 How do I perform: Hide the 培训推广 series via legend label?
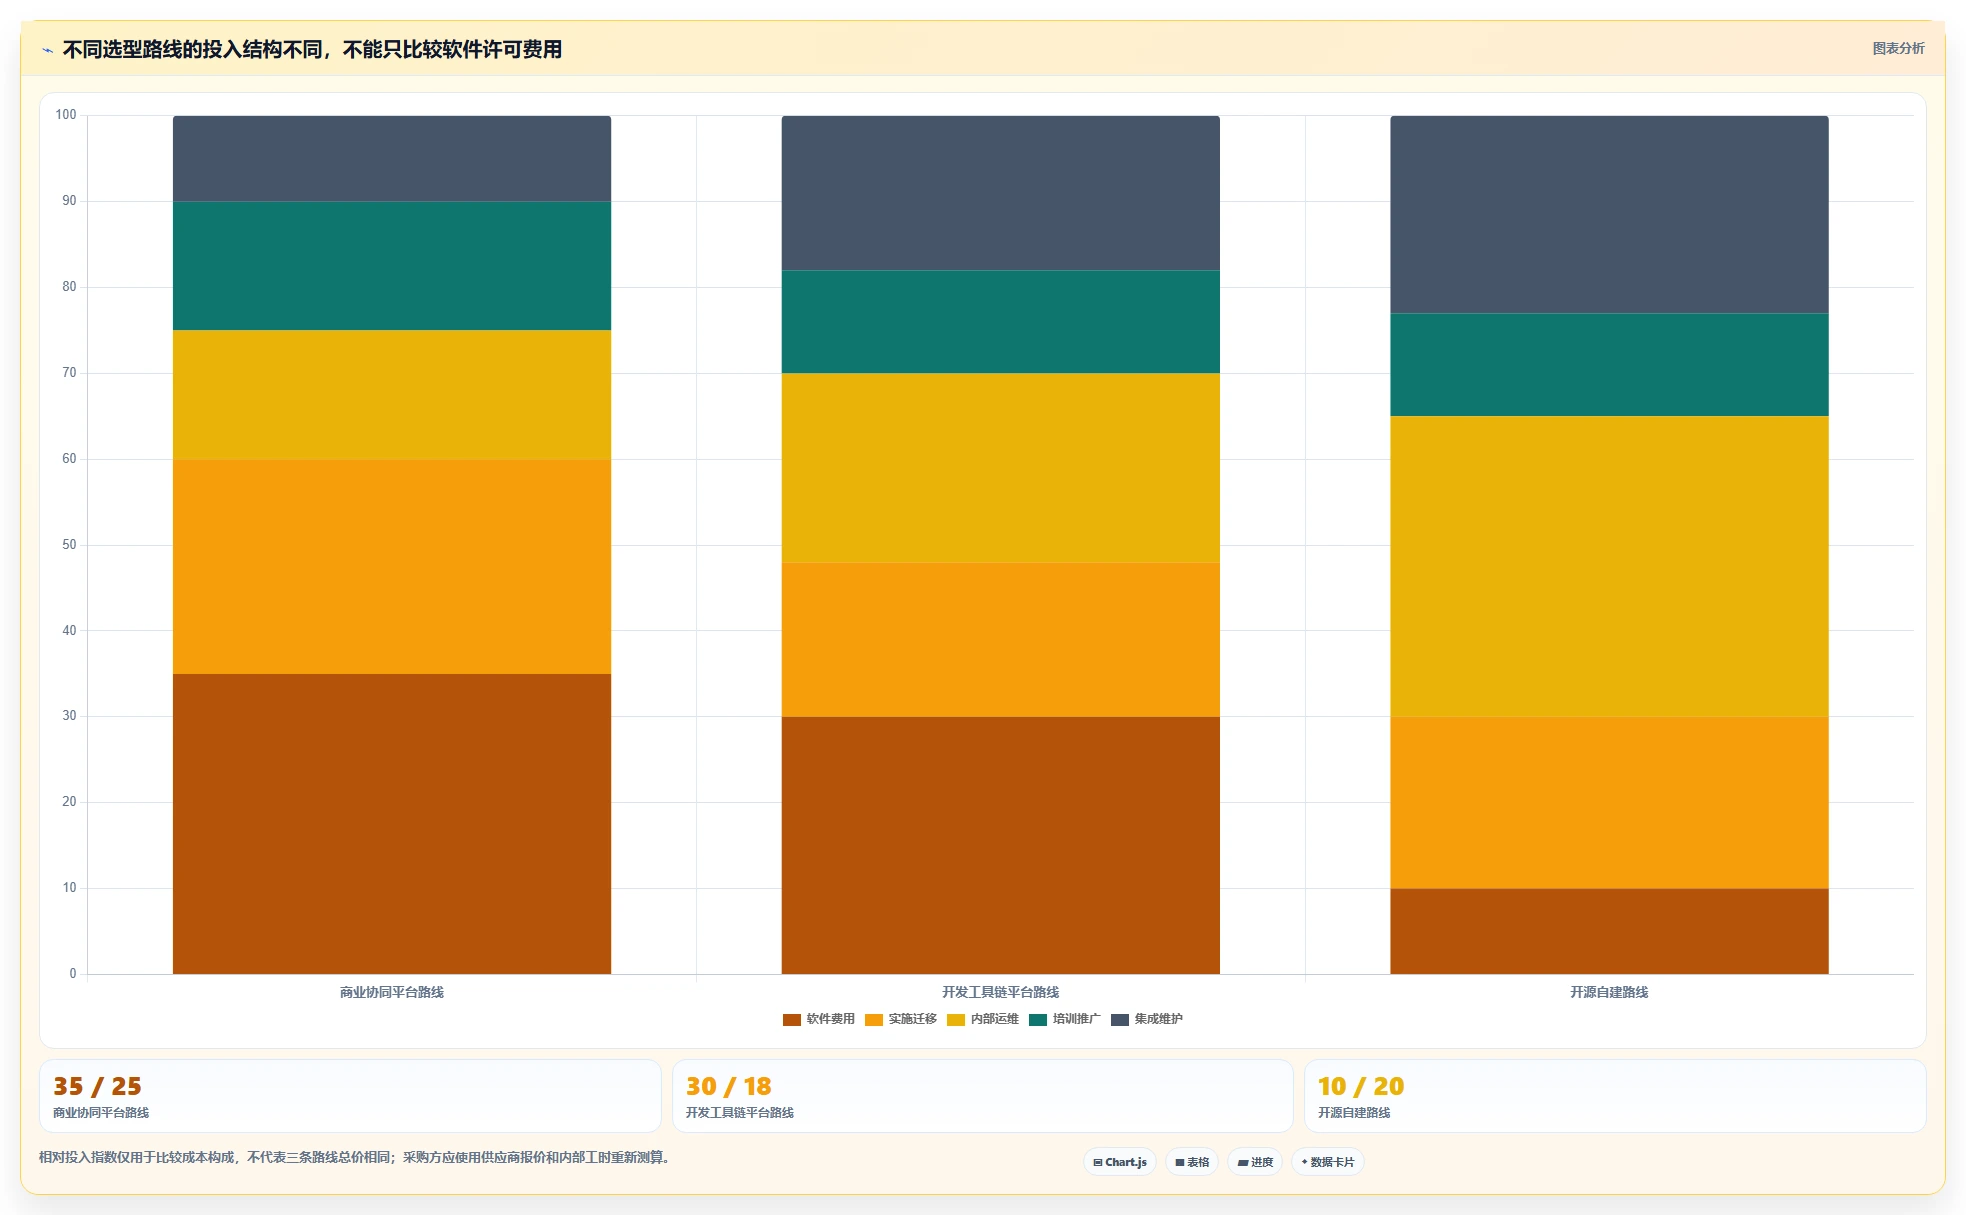1076,1019
